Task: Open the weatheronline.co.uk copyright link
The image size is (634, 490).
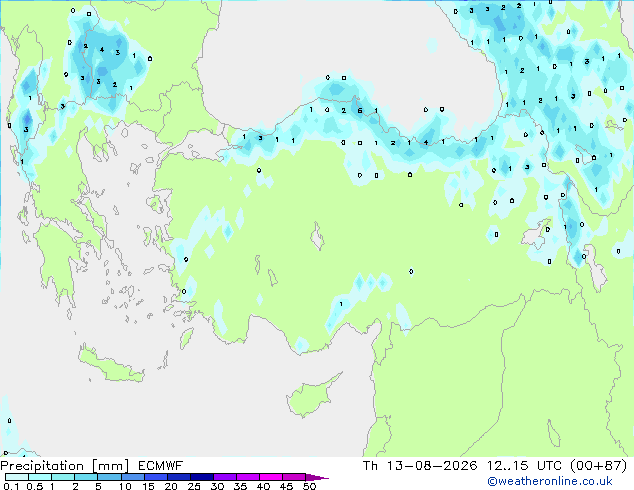Action: click(x=550, y=481)
